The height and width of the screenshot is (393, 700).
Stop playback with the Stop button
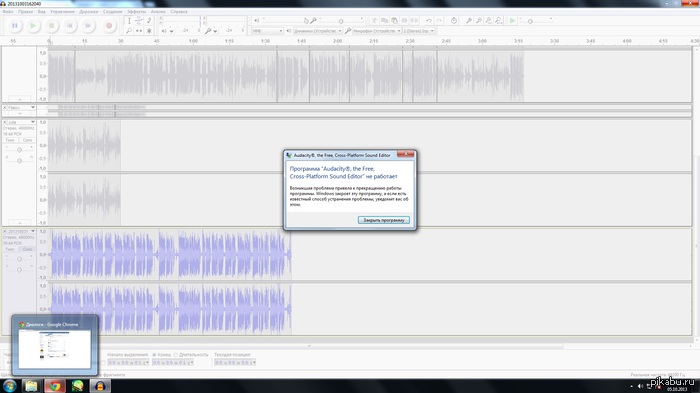51,26
